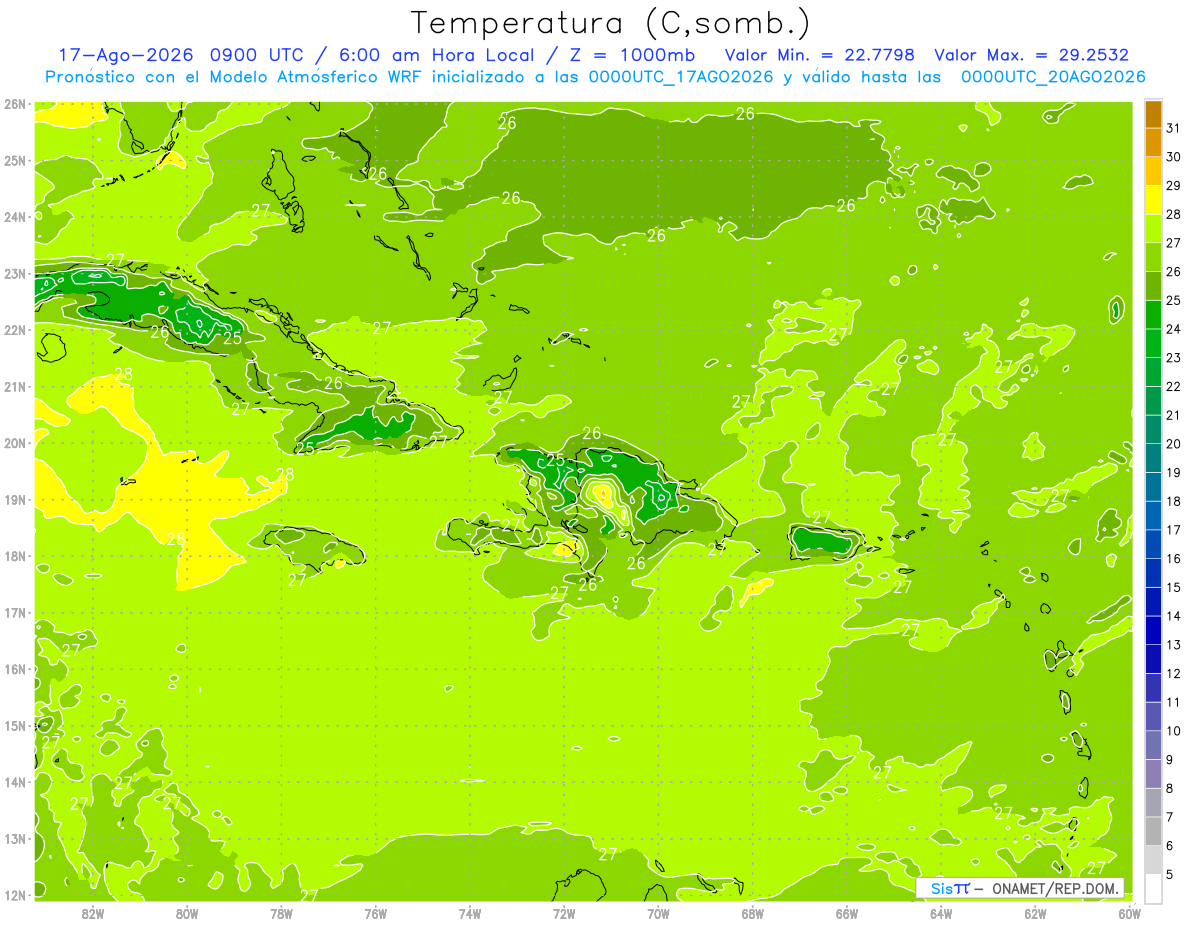Click the latitude label '16N'
Screen dimensions: 1200x927
14,669
